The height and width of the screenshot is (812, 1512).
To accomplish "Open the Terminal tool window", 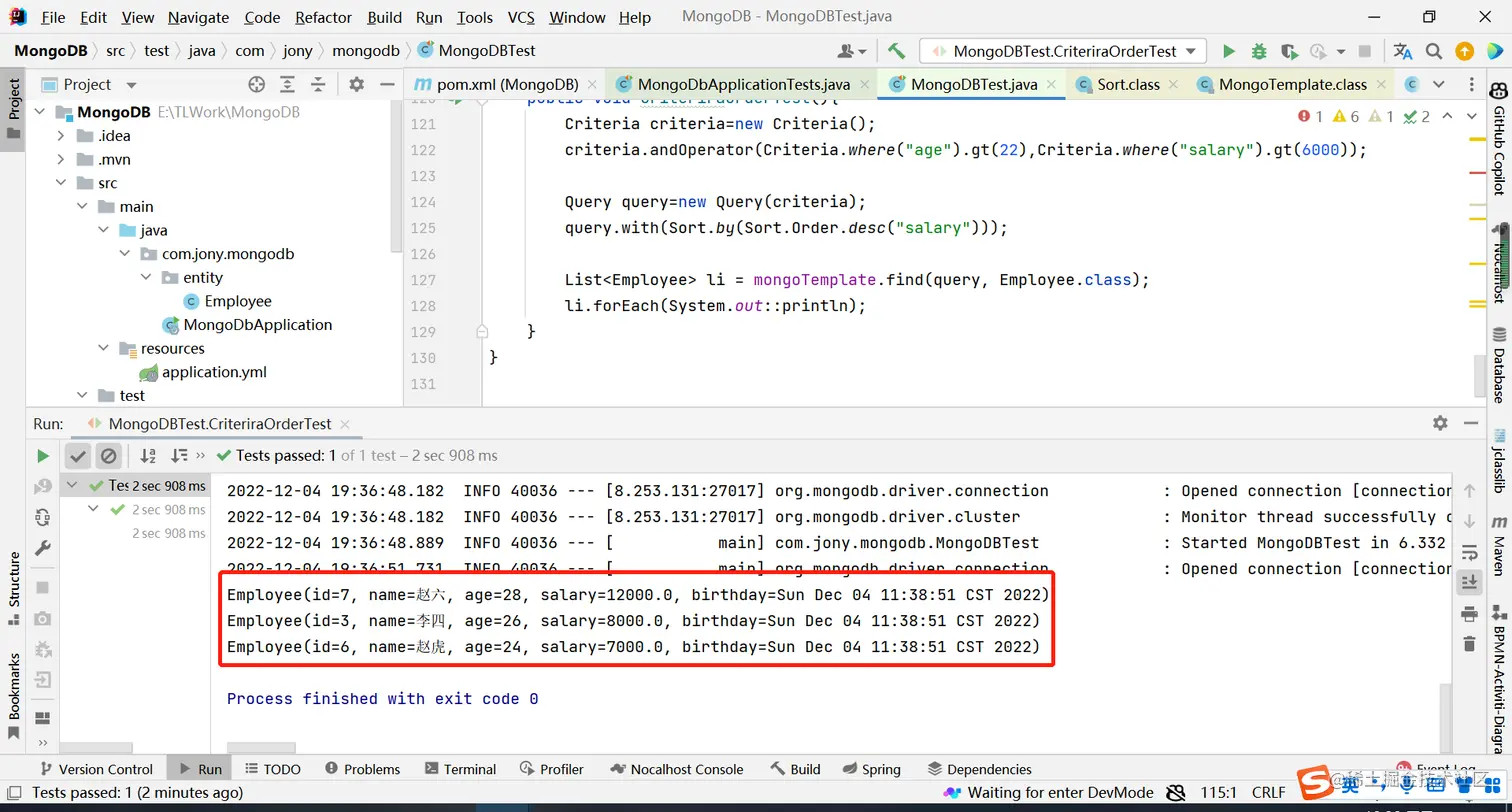I will coord(460,769).
